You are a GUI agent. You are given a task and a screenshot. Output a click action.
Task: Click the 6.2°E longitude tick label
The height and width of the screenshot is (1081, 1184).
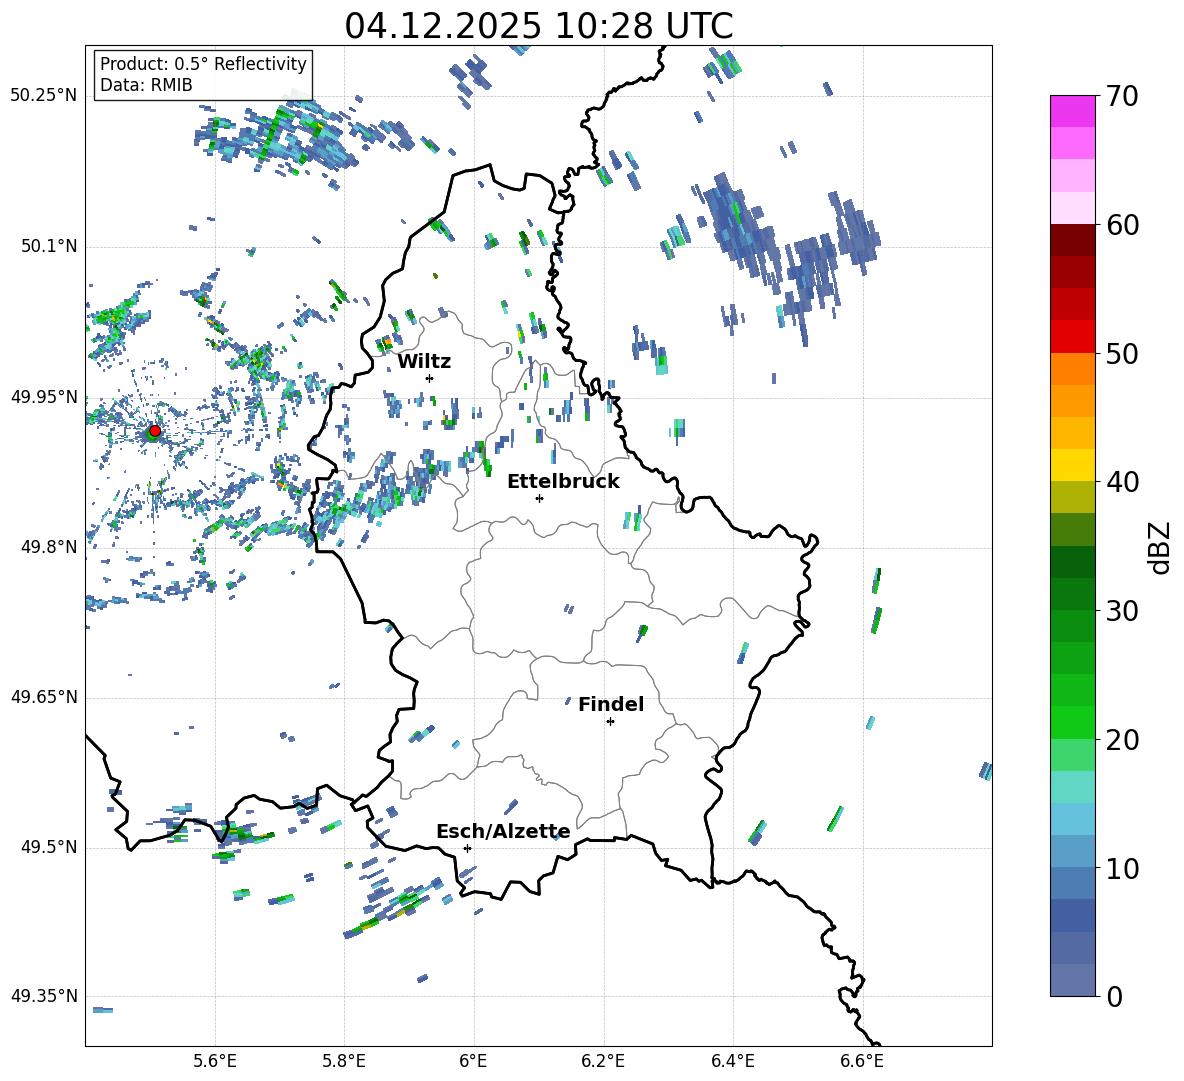pyautogui.click(x=603, y=1061)
